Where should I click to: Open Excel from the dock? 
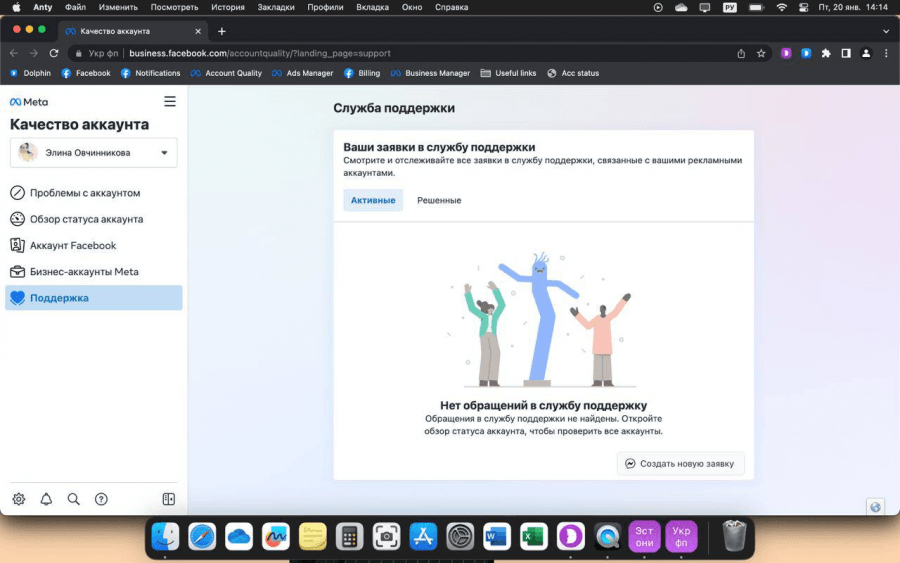(533, 537)
